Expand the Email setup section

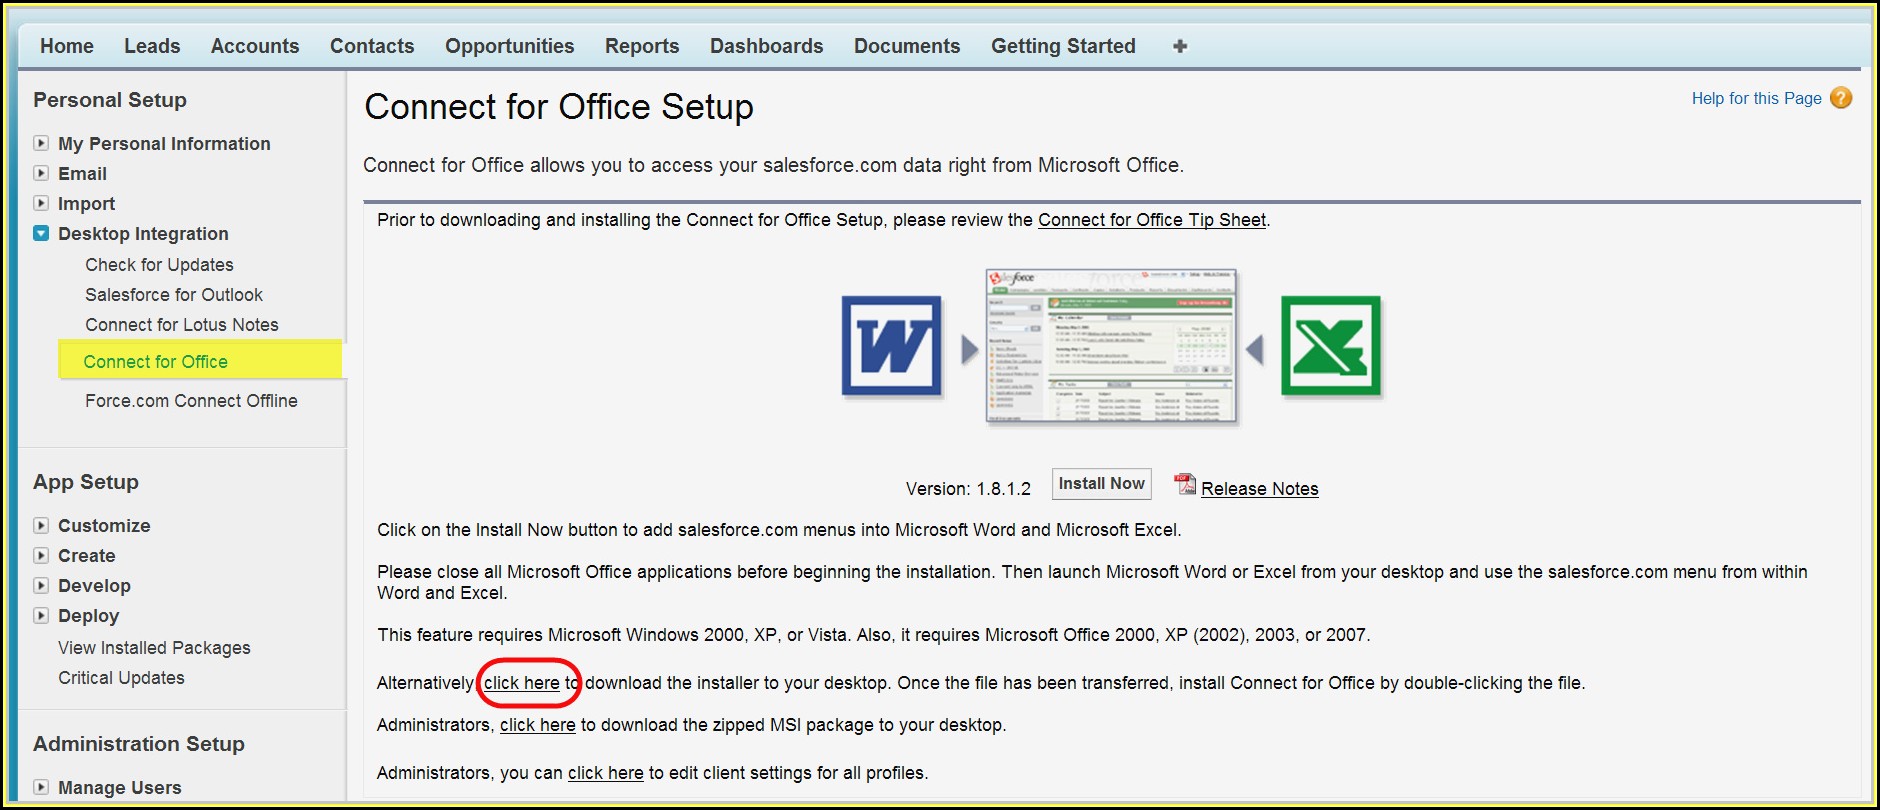pos(41,173)
